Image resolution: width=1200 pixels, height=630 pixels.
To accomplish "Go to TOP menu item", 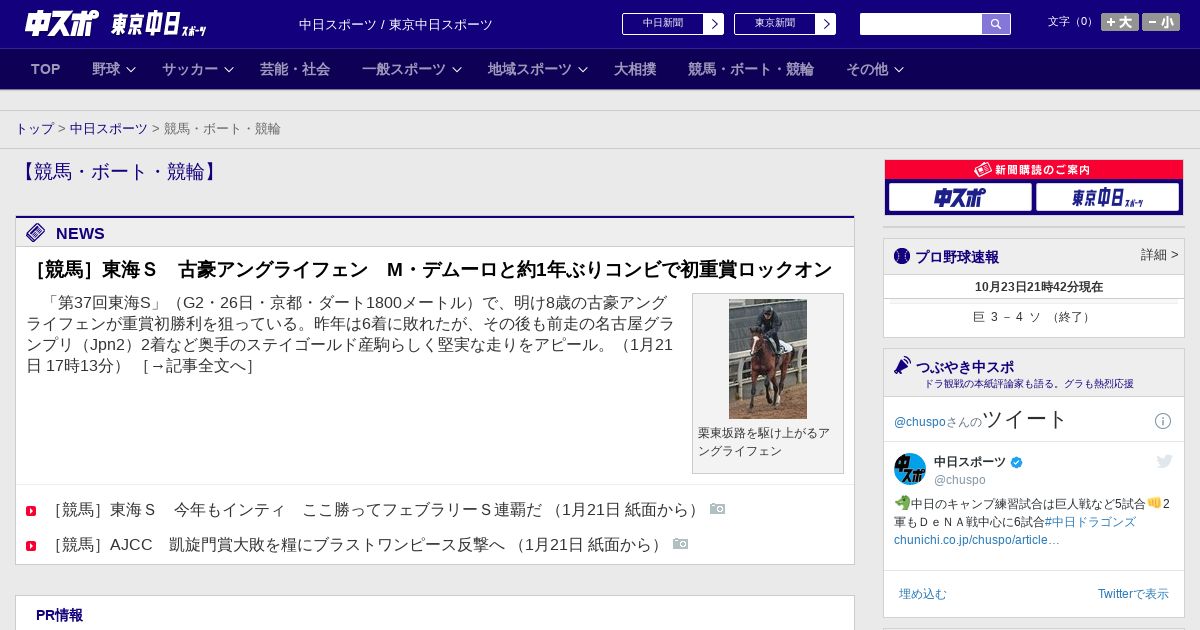I will click(x=46, y=69).
